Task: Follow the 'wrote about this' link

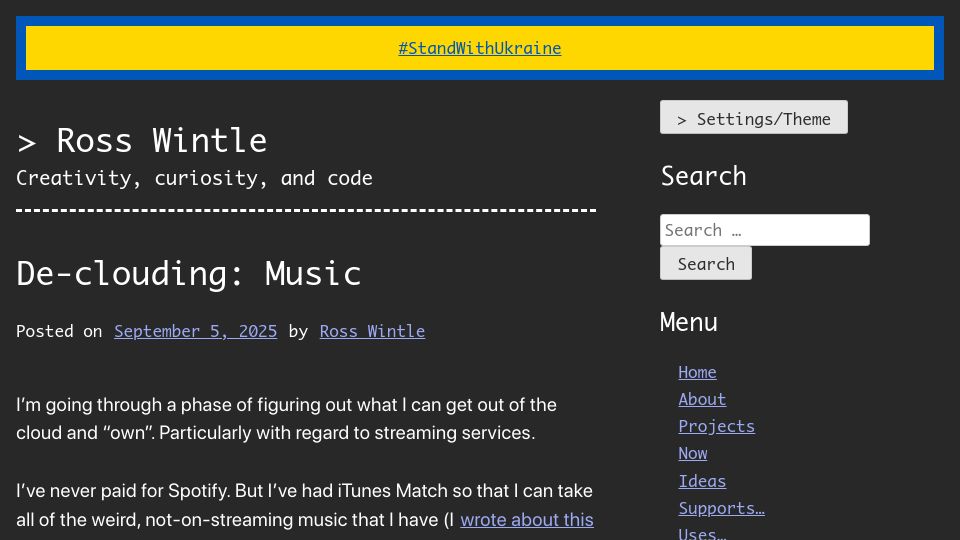Action: (x=527, y=520)
